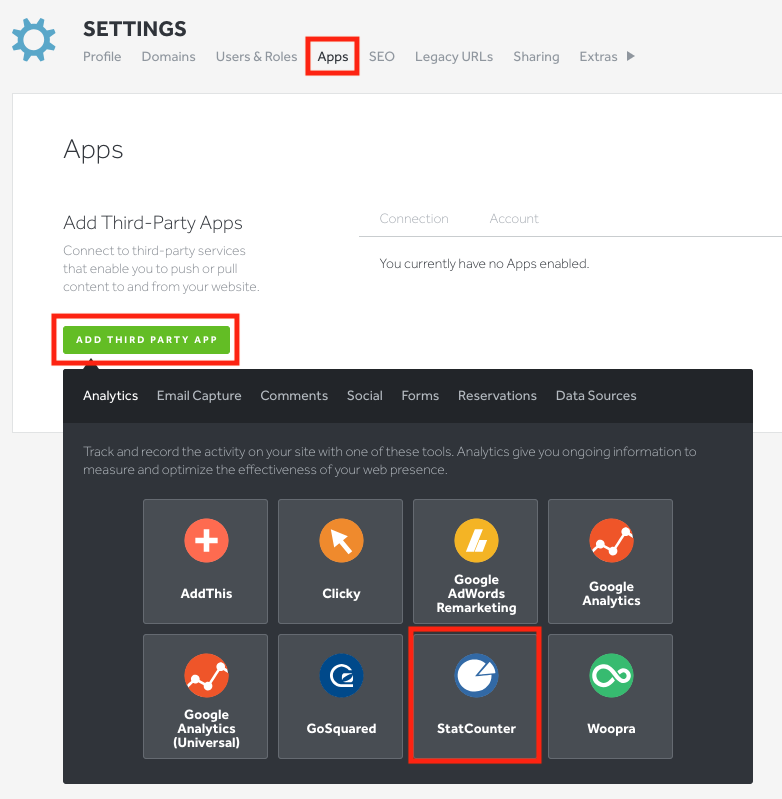Viewport: 782px width, 799px height.
Task: Go to Legacy URLs settings
Action: click(453, 57)
